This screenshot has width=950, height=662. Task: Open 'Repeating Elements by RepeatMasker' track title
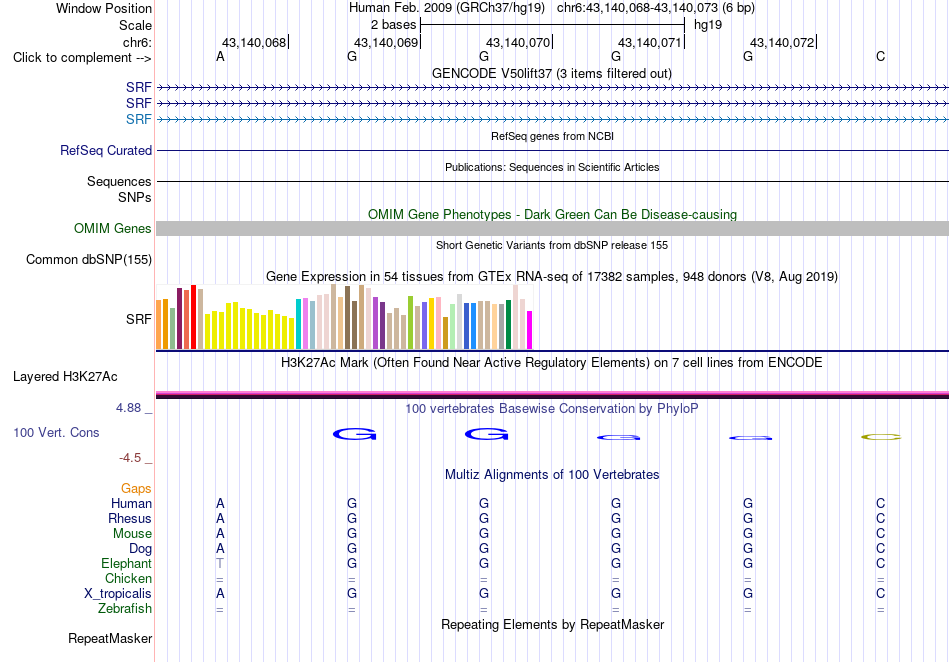click(x=552, y=624)
